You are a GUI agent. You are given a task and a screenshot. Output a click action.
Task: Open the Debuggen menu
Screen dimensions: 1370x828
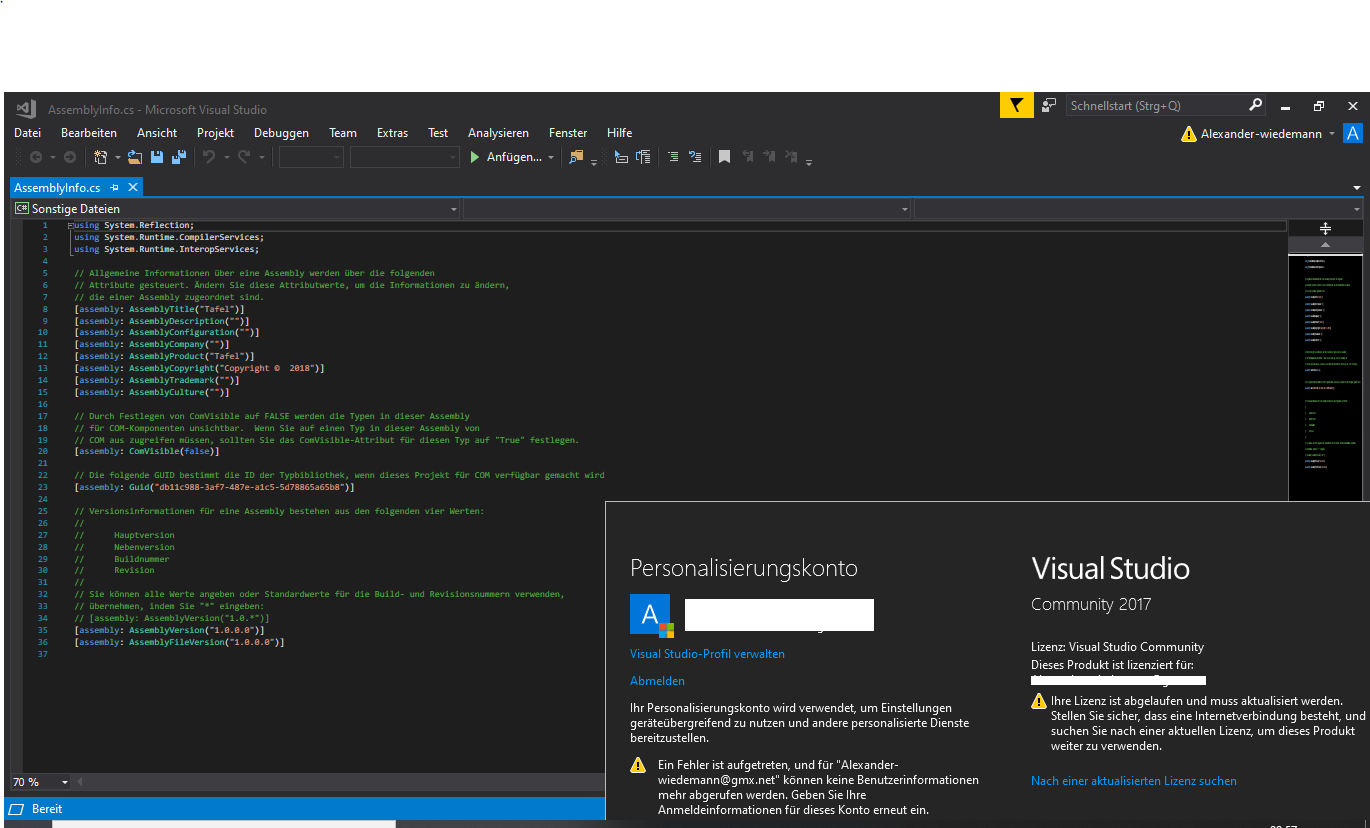[x=281, y=133]
